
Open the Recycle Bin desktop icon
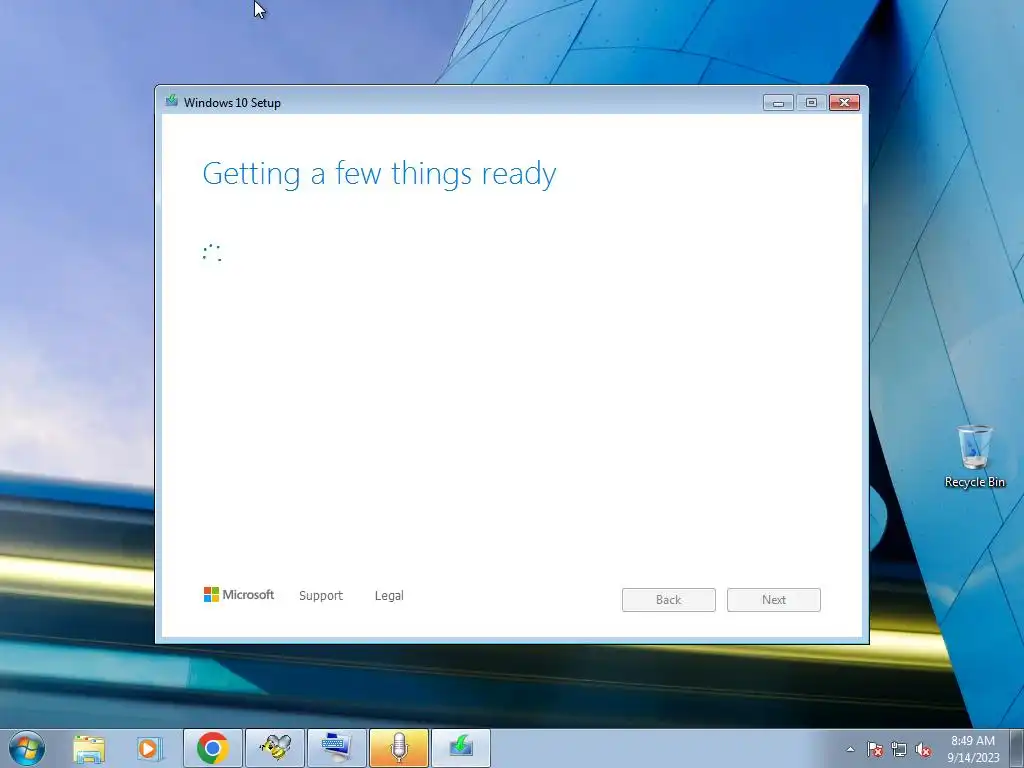[x=974, y=456]
